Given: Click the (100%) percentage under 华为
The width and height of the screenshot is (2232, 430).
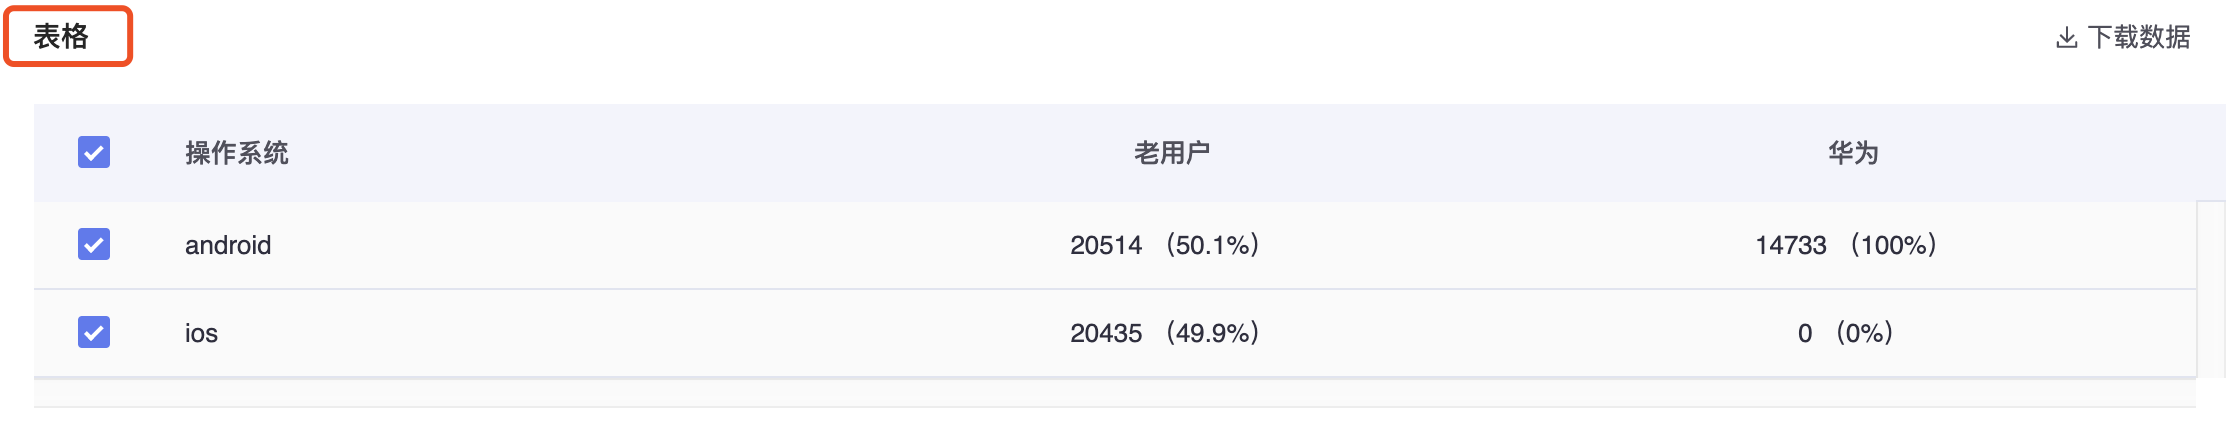Looking at the screenshot, I should [x=1893, y=245].
